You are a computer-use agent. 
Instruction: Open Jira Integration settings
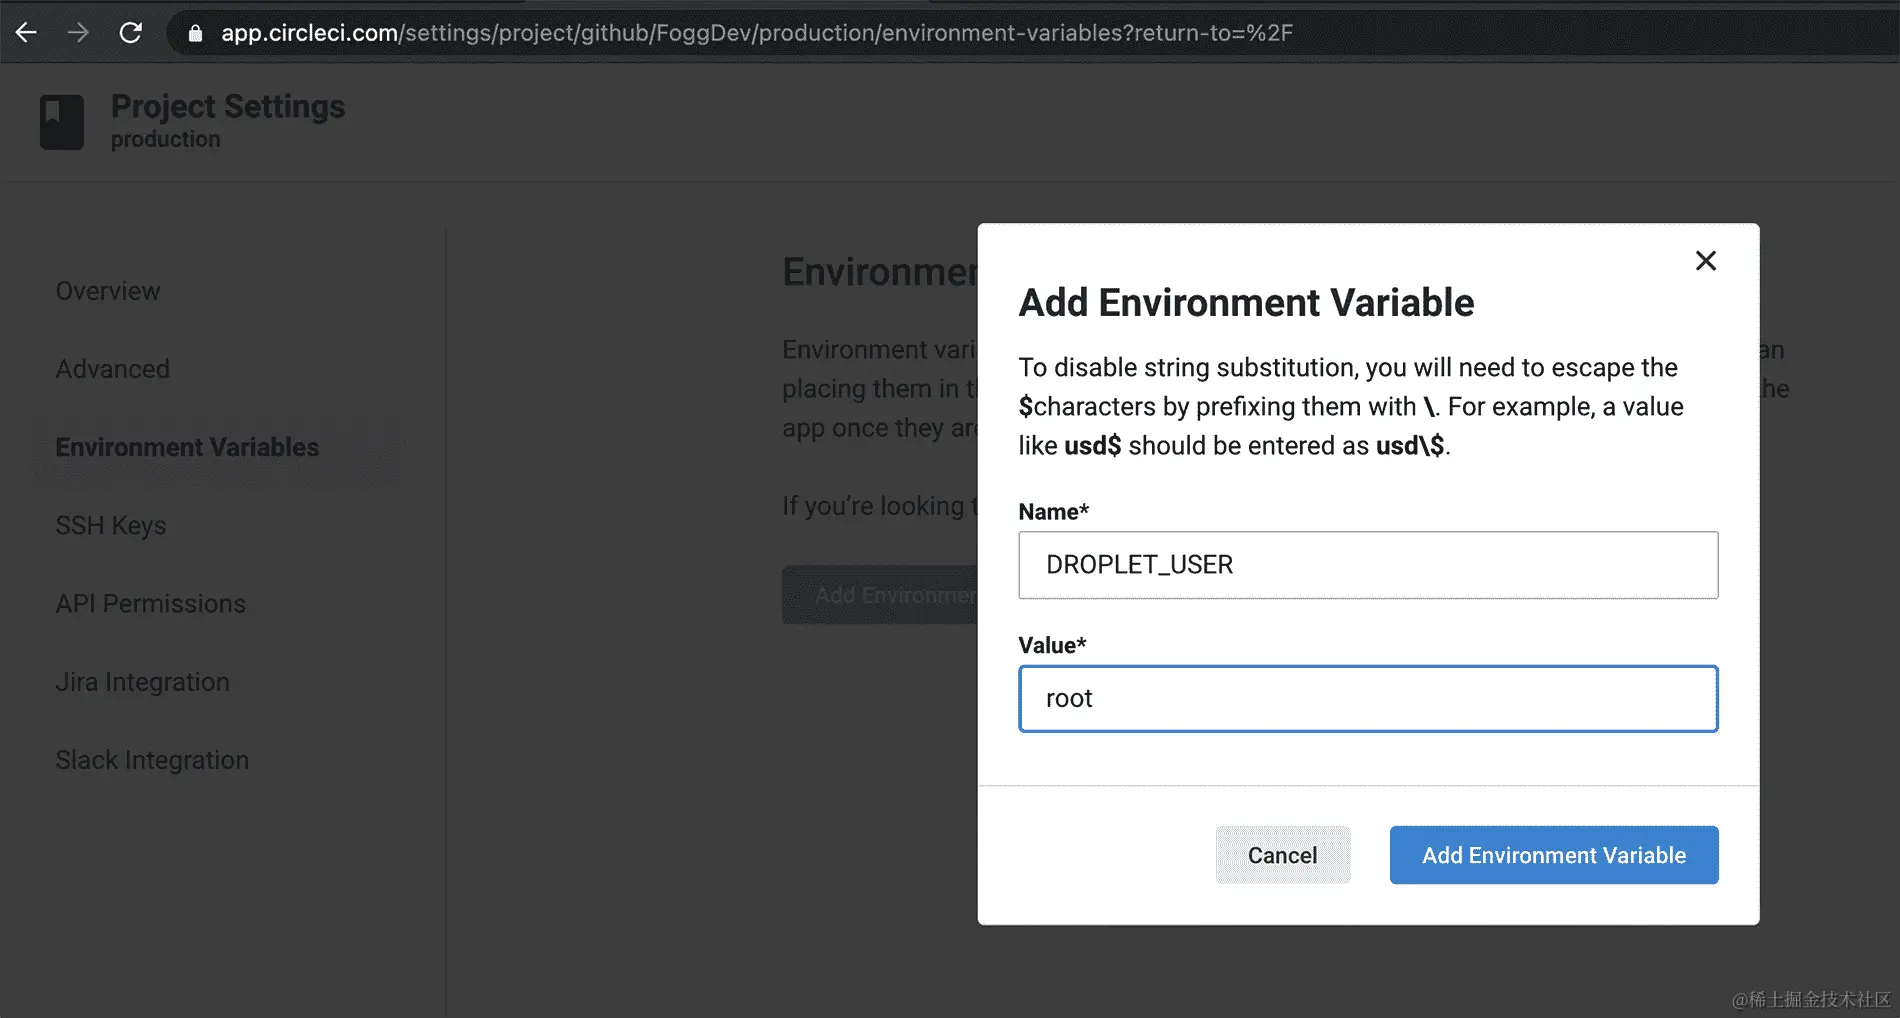142,682
